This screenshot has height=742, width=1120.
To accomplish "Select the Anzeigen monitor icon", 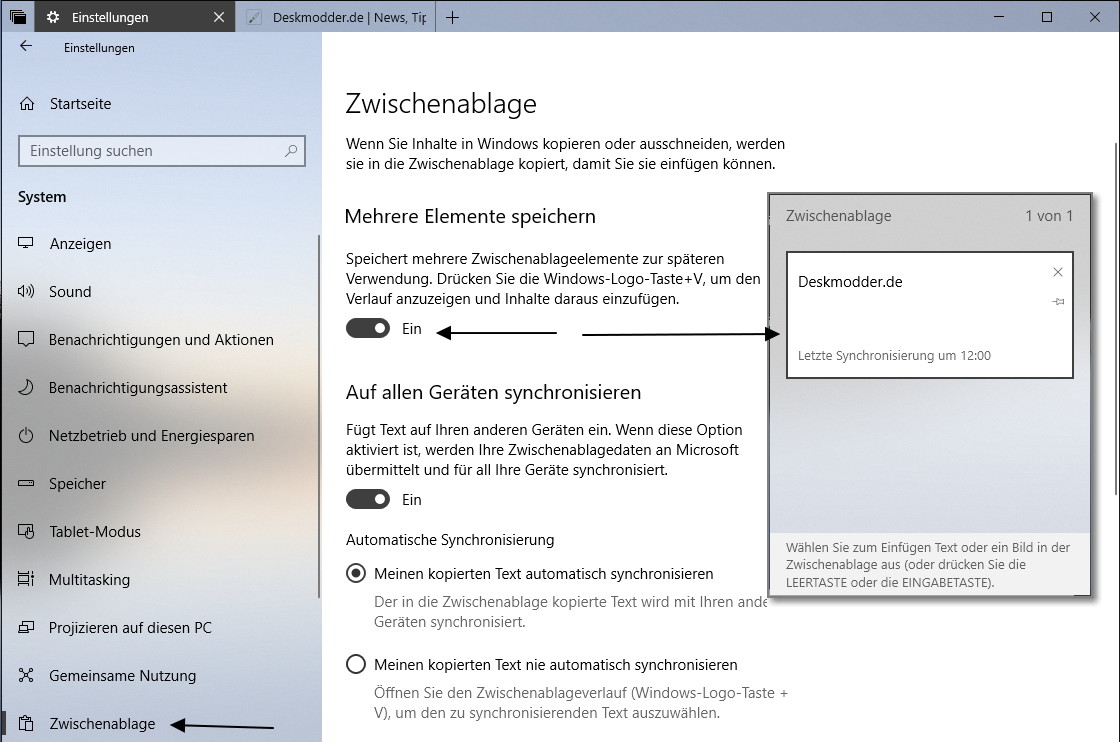I will (x=26, y=244).
